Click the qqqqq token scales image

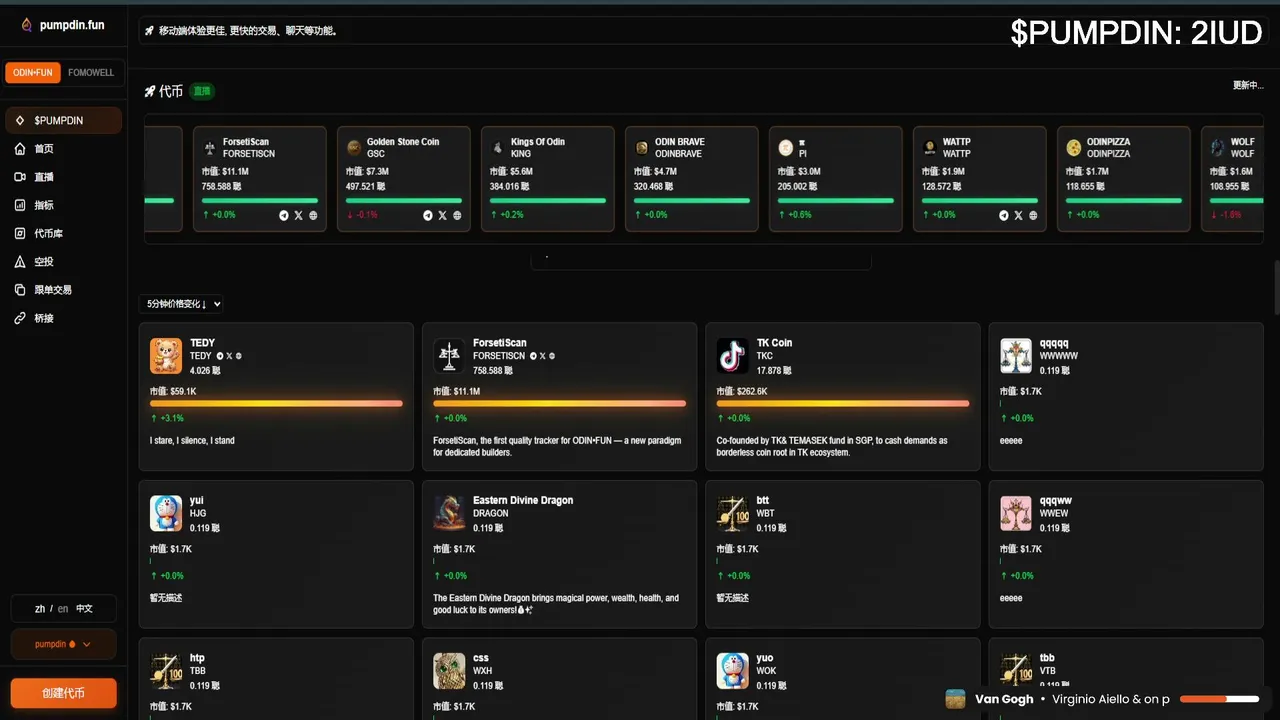pyautogui.click(x=1016, y=355)
